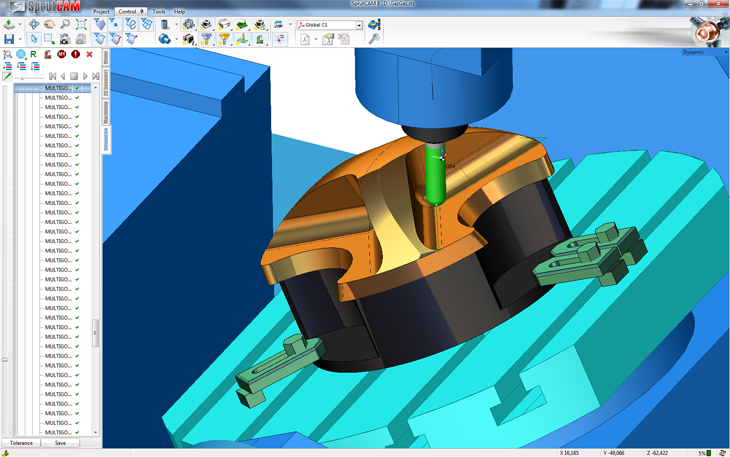The height and width of the screenshot is (457, 730).
Task: Click the save project floppy icon
Action: (9, 39)
